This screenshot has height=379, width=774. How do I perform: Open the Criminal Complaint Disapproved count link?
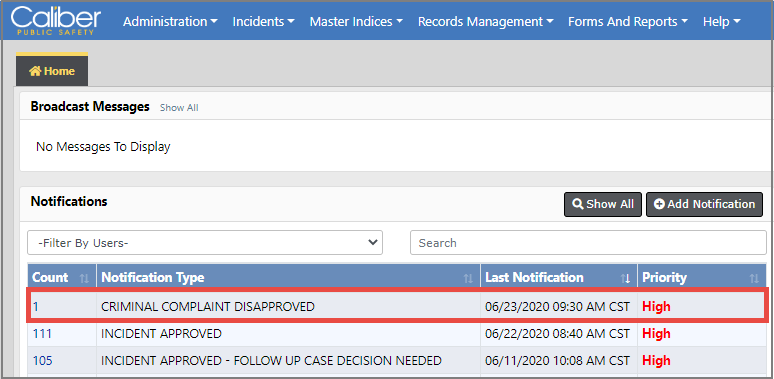(x=35, y=306)
